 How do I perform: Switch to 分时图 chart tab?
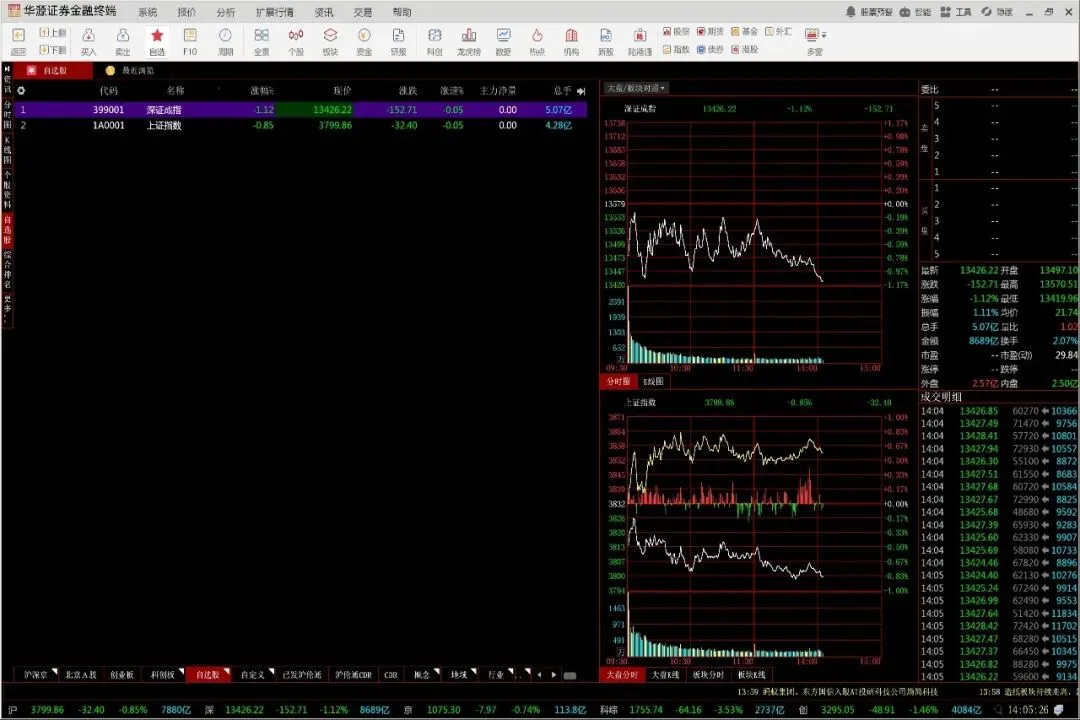coord(618,381)
